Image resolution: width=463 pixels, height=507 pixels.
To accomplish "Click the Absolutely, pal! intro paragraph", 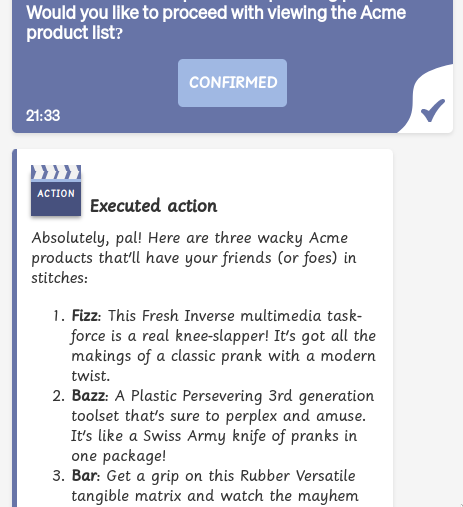I will [194, 258].
